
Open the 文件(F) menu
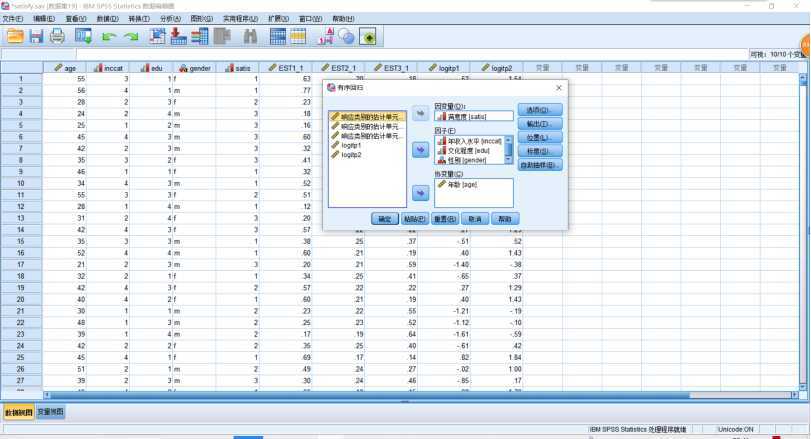tap(12, 19)
